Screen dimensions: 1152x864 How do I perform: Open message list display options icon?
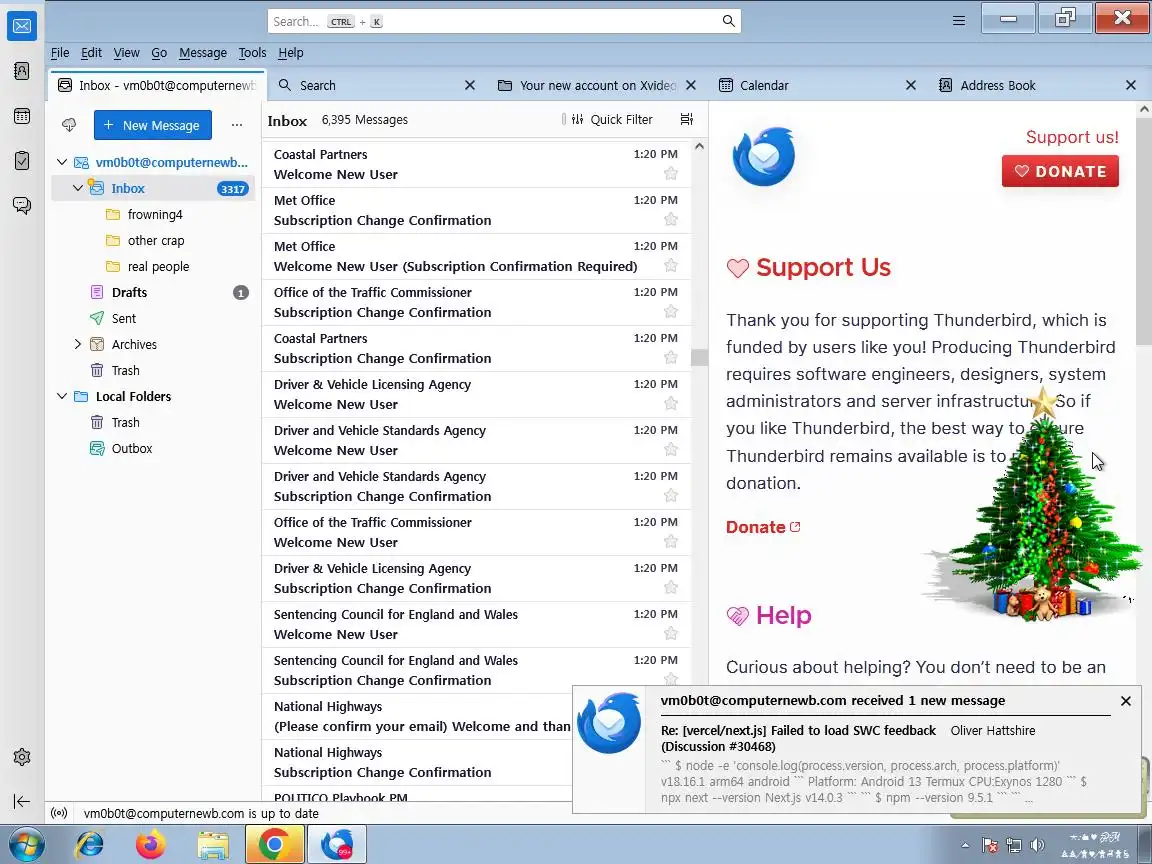point(687,119)
